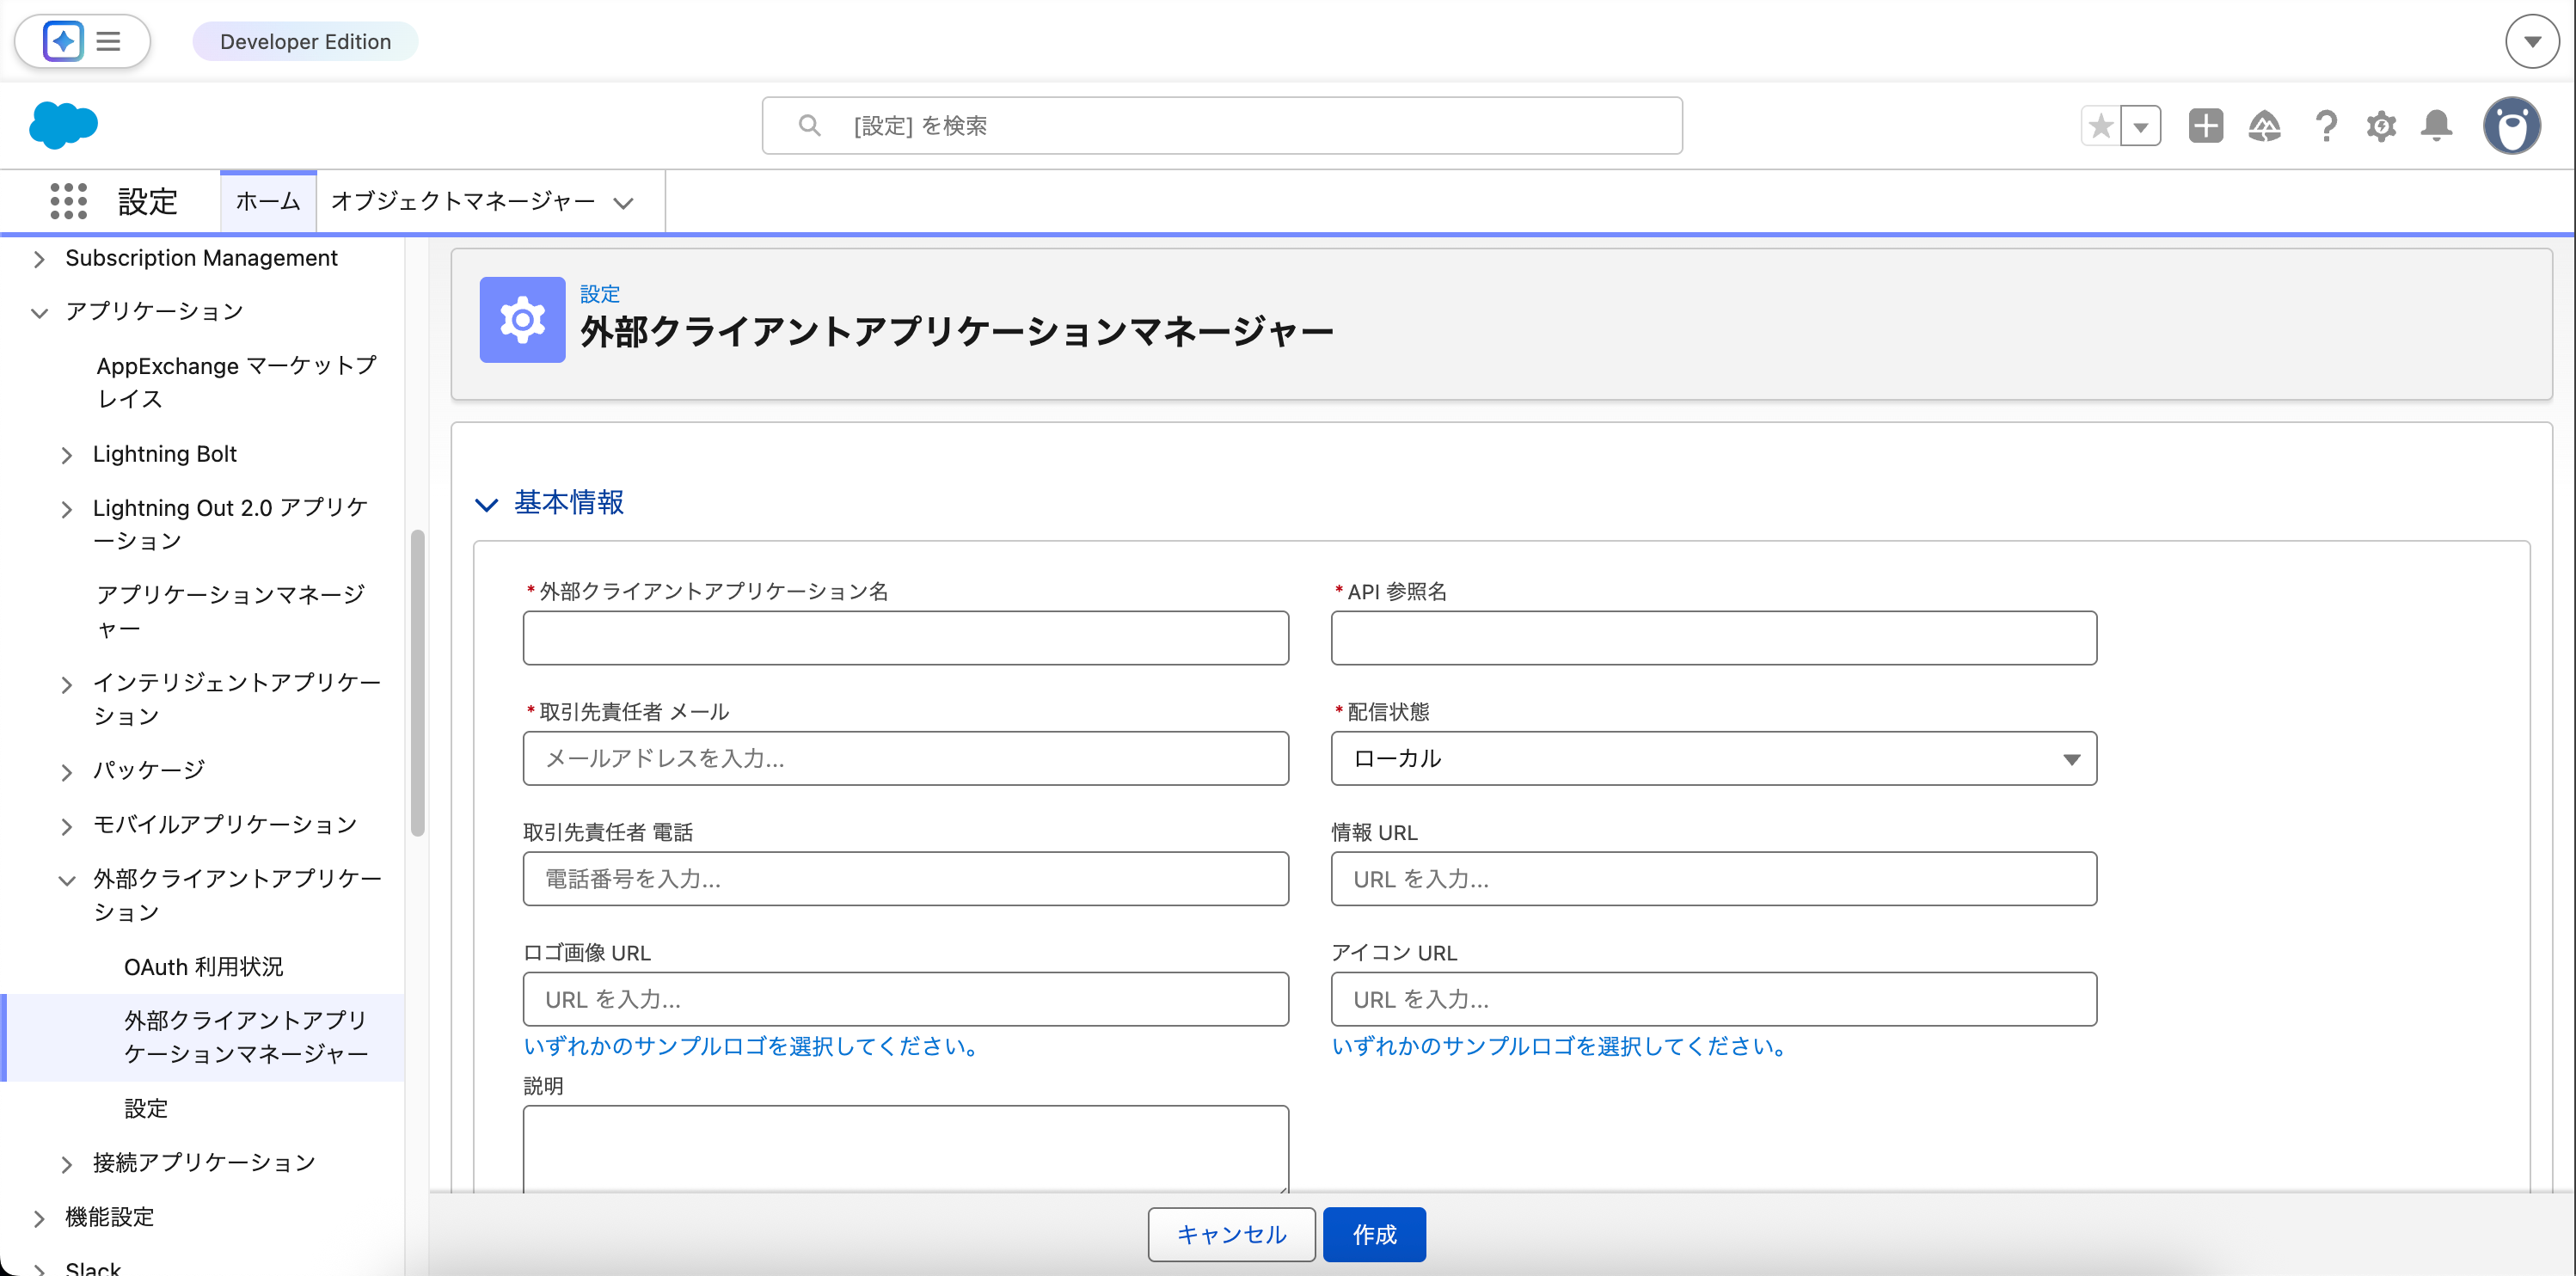
Task: Open the setup gear icon
Action: coord(2381,126)
